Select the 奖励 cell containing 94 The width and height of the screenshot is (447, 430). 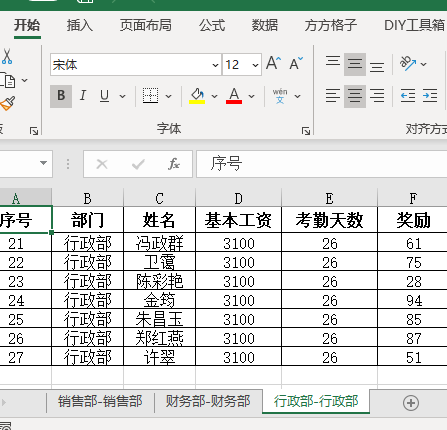(x=412, y=300)
